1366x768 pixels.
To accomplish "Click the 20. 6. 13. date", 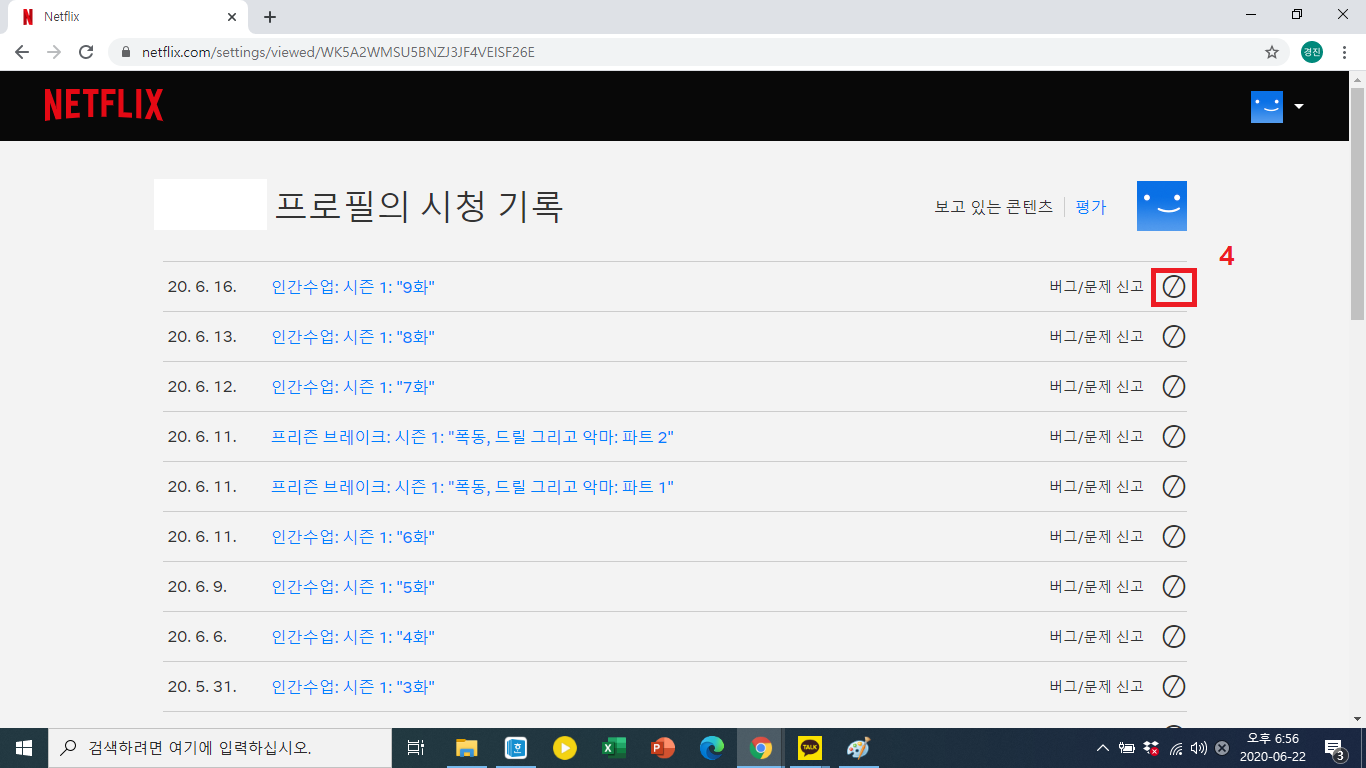I will (202, 337).
